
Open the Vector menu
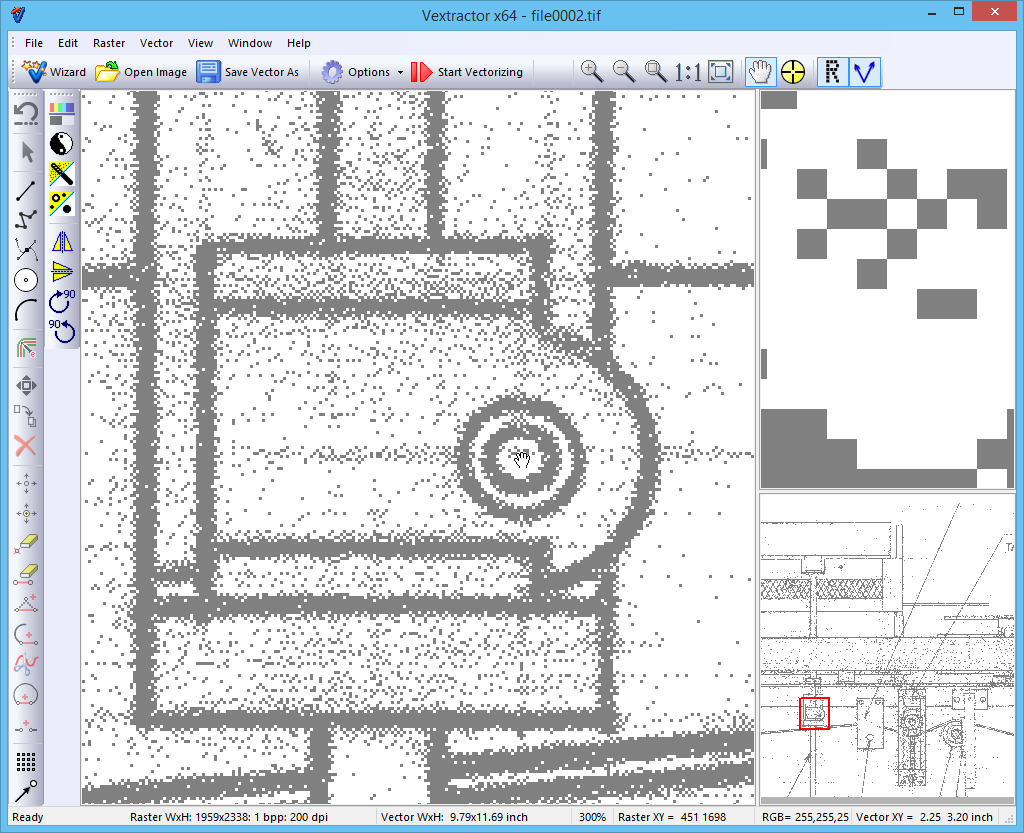[156, 43]
